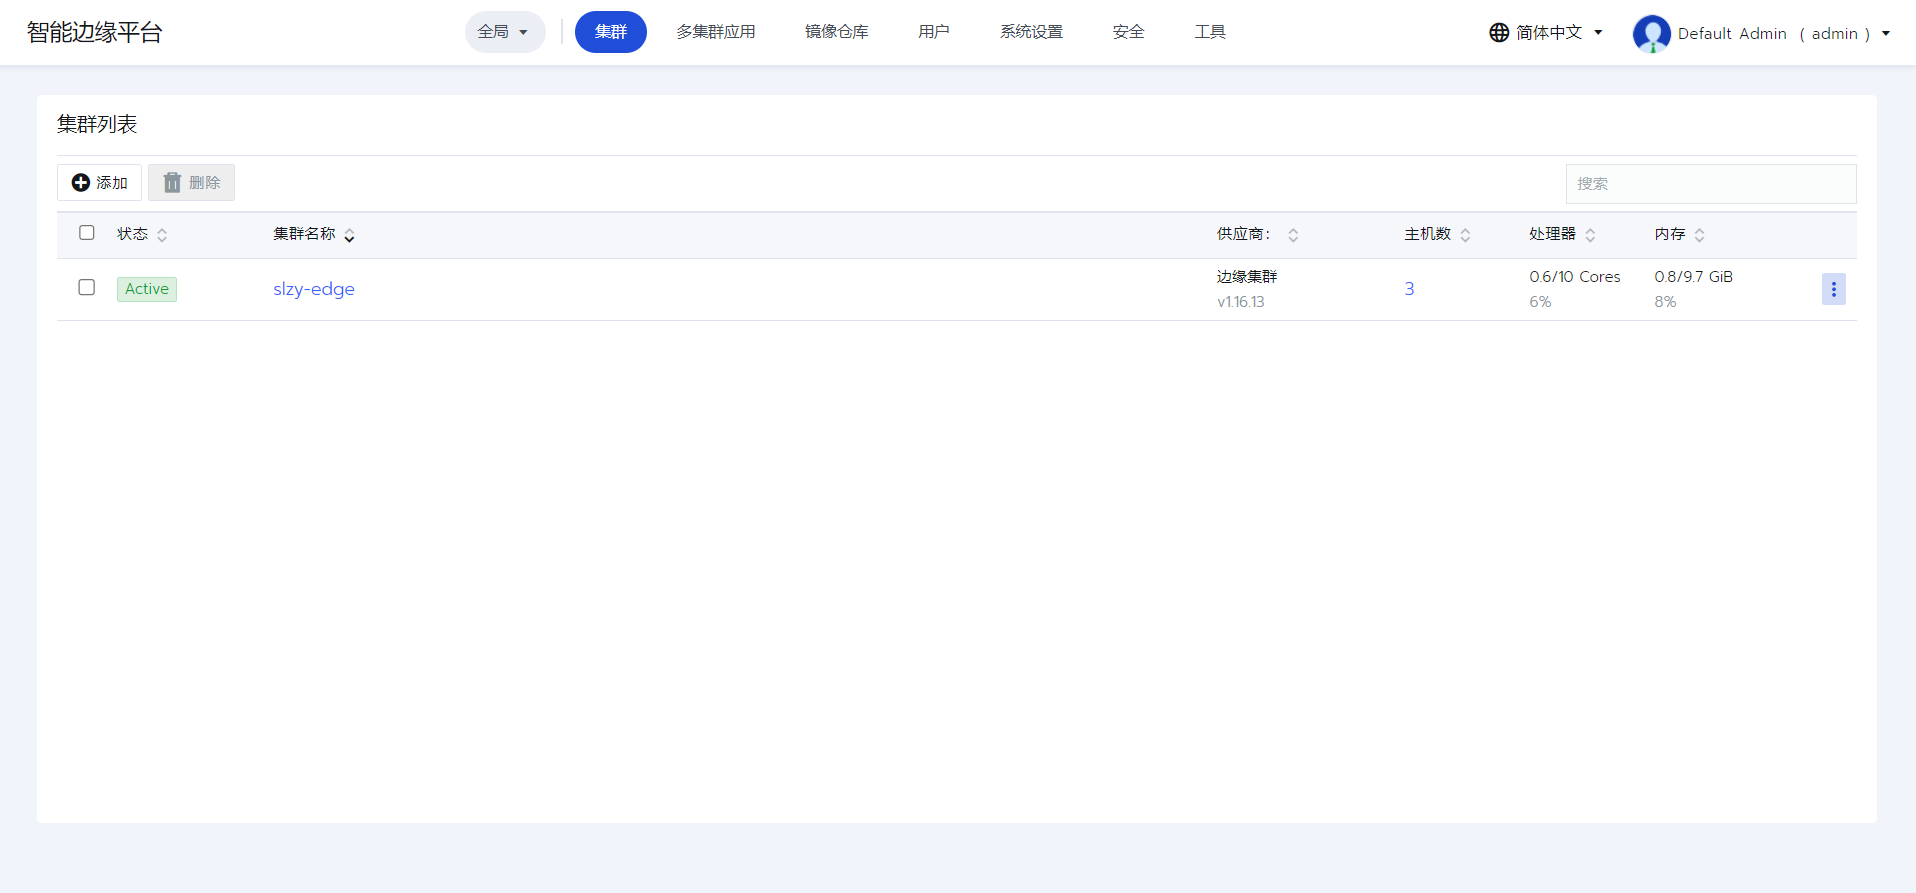Toggle the select-all checkbox in table header

87,233
